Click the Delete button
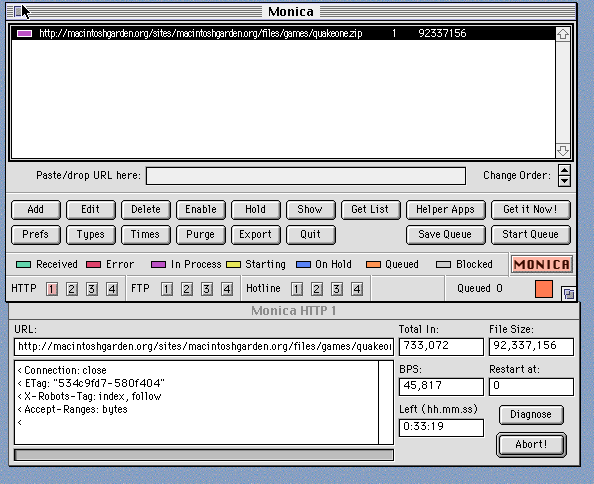 [x=145, y=210]
